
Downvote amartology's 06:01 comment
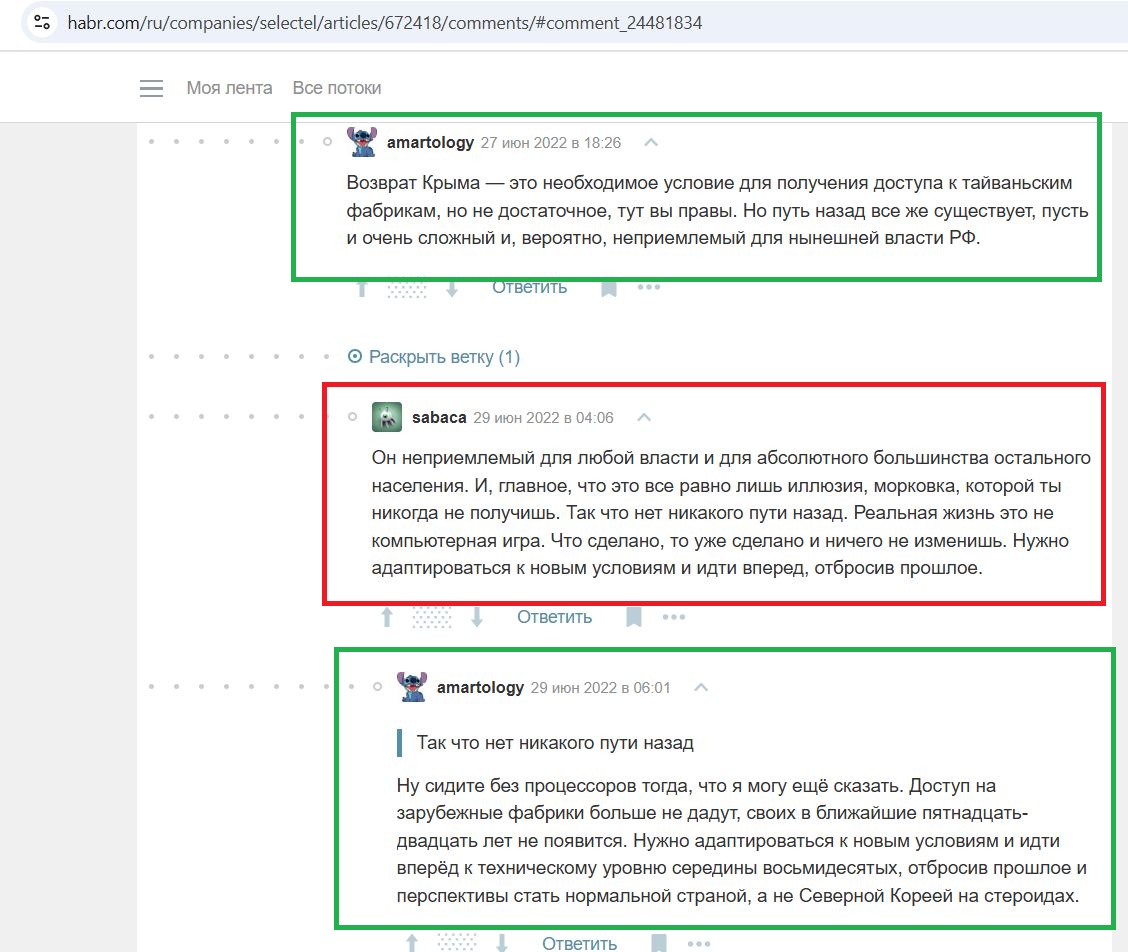click(502, 942)
